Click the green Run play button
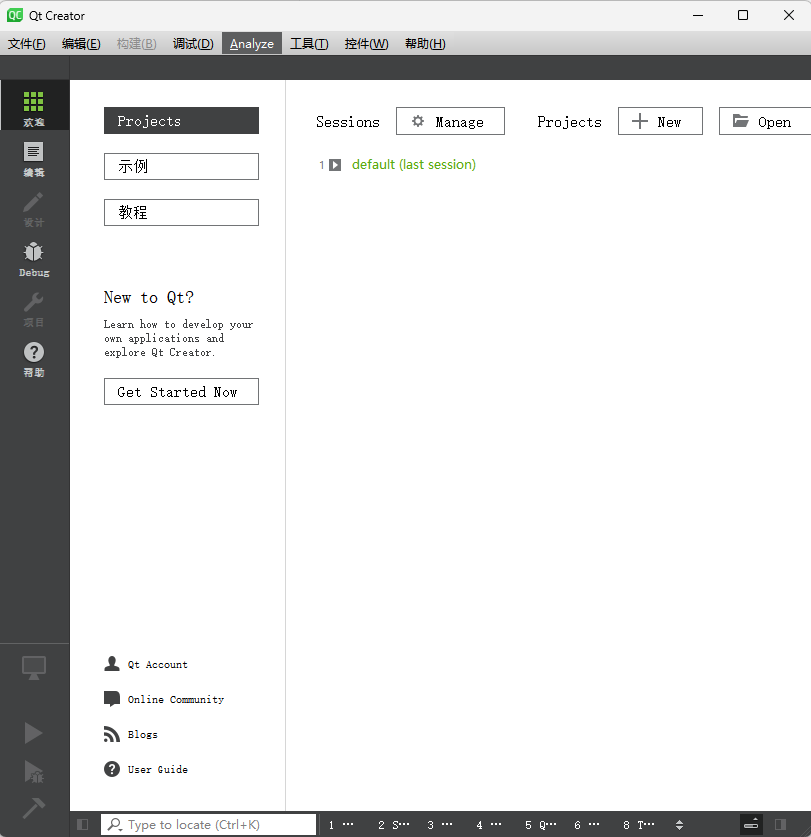 (34, 733)
